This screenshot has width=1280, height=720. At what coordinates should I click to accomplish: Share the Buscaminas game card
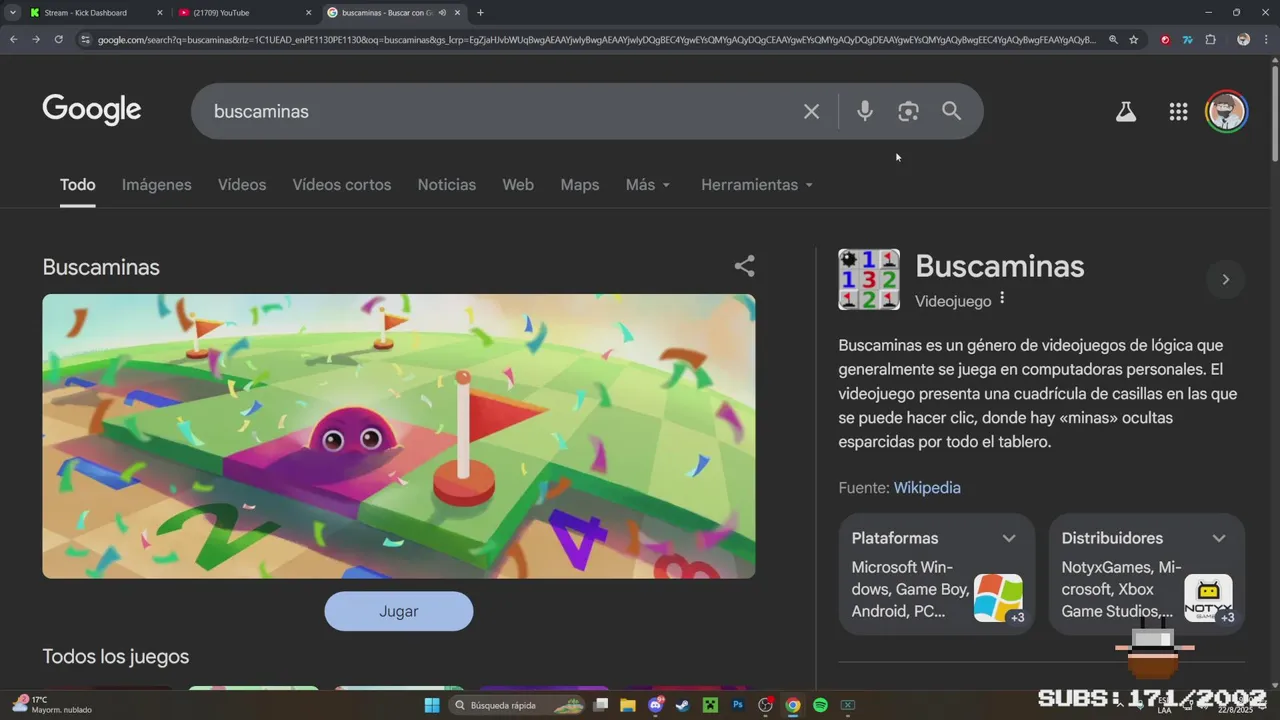tap(744, 266)
